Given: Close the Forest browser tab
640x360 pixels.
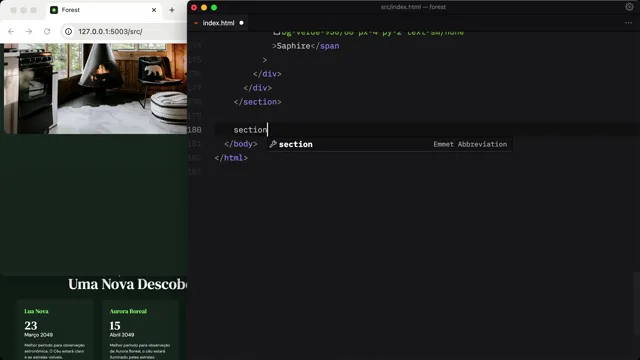Looking at the screenshot, I should [x=154, y=10].
